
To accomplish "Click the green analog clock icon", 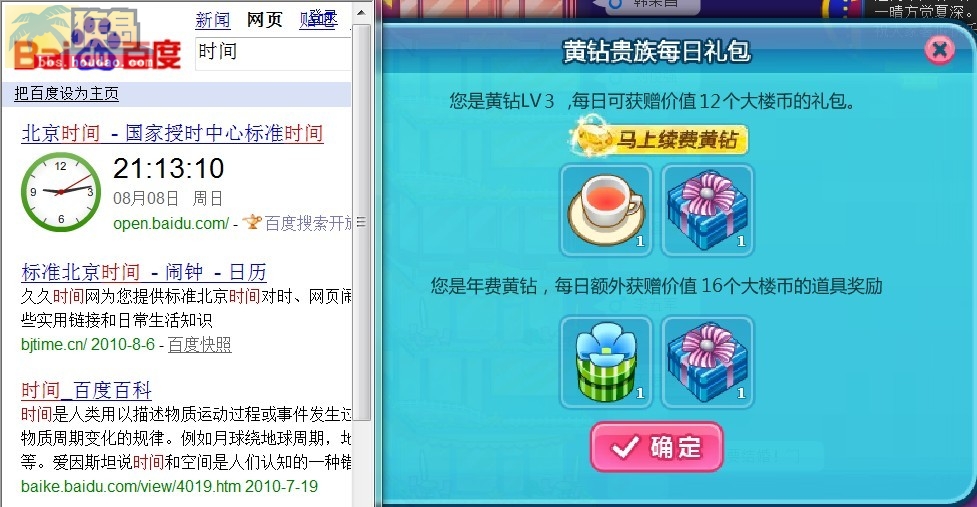I will [60, 192].
